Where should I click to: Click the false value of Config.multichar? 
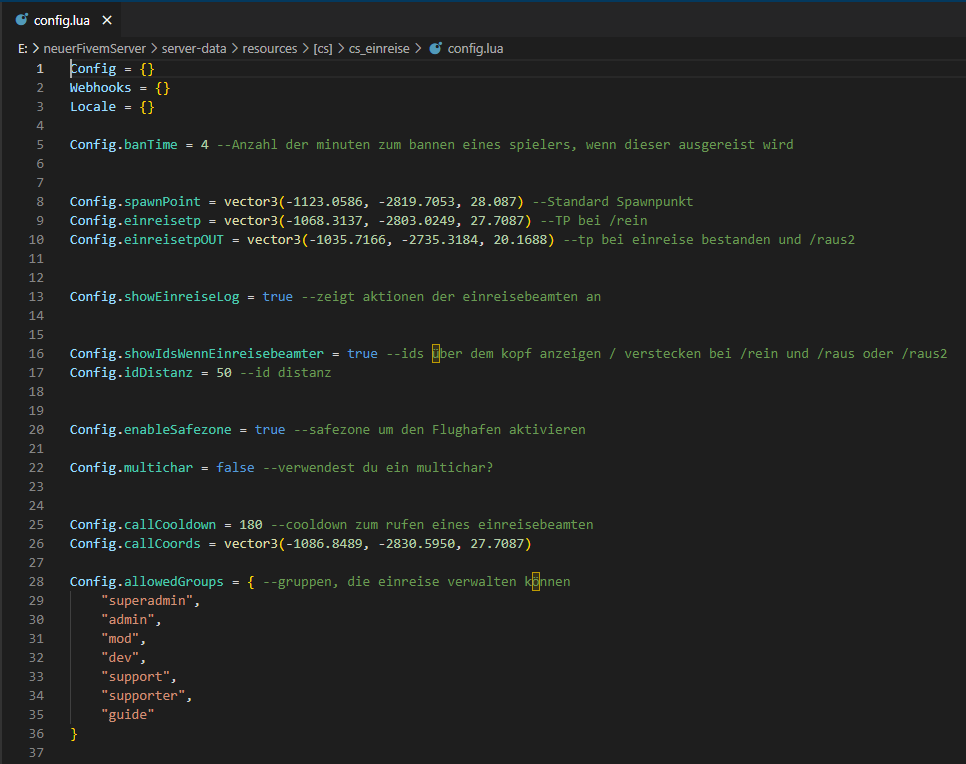pos(235,467)
